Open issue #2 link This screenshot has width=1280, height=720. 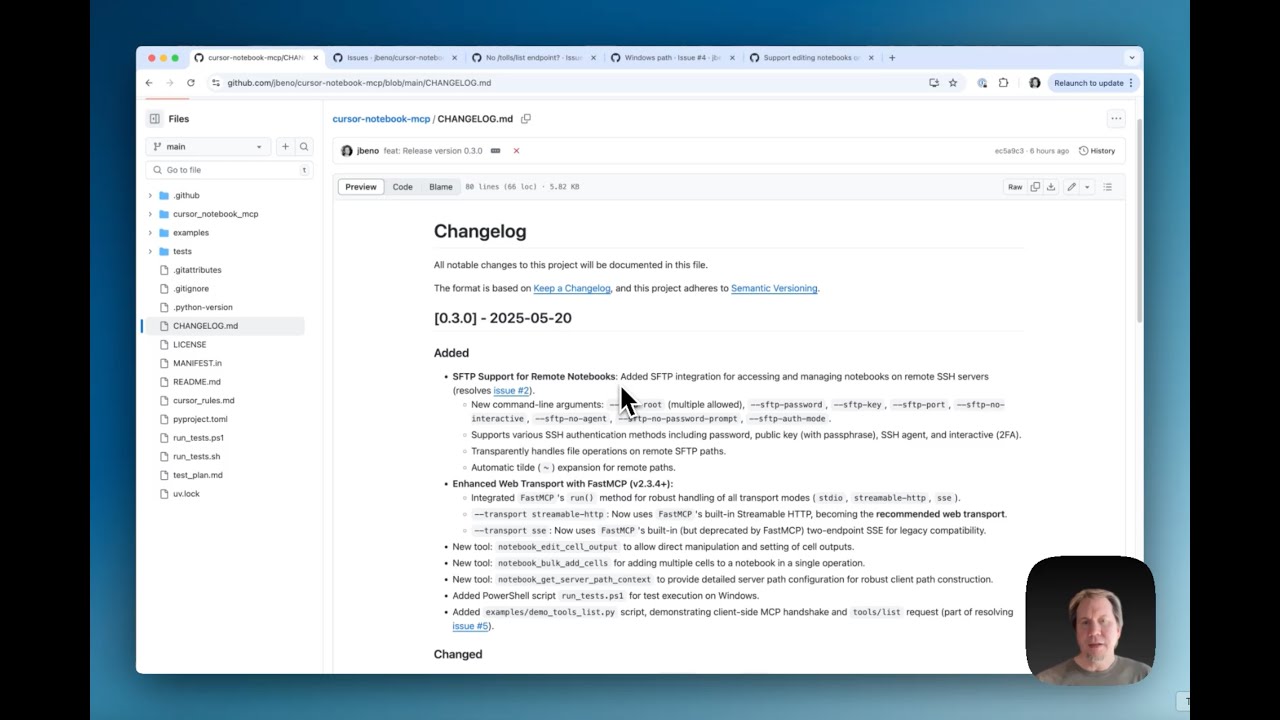[x=511, y=390]
